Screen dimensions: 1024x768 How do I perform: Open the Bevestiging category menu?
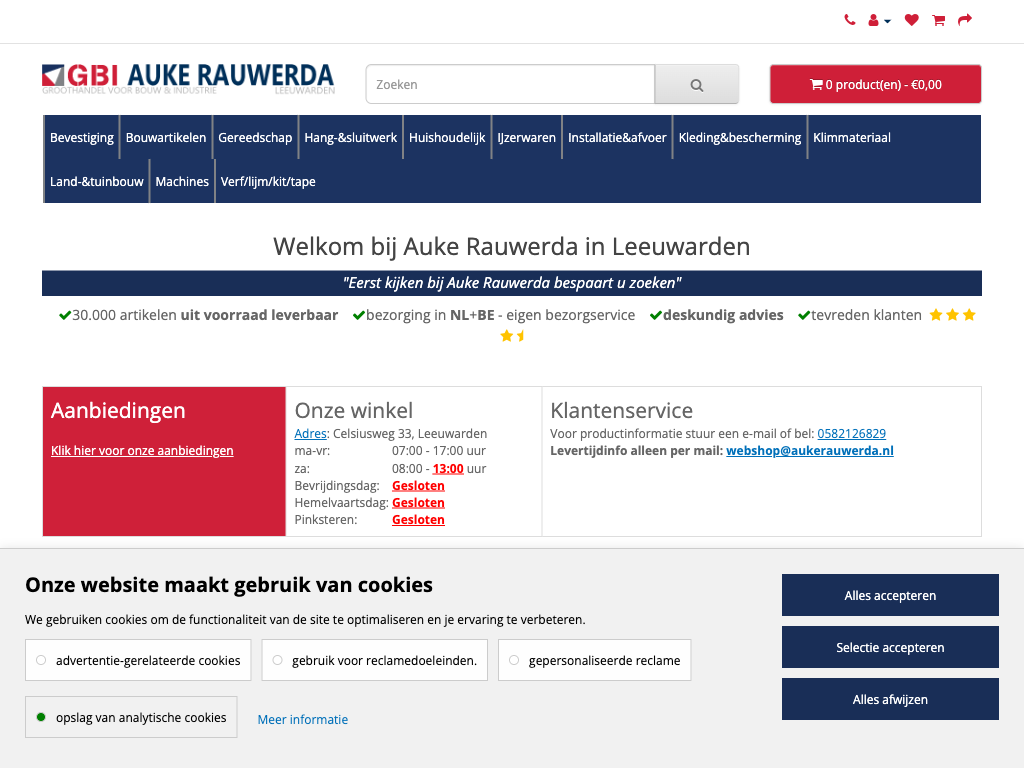(82, 138)
